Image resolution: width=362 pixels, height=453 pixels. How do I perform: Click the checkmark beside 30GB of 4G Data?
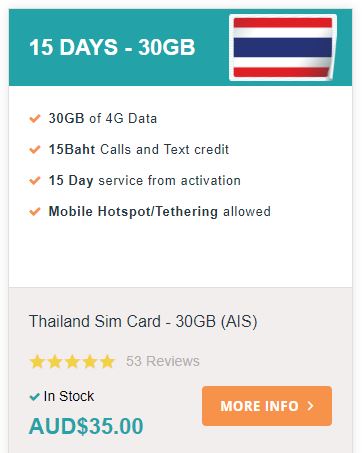35,118
